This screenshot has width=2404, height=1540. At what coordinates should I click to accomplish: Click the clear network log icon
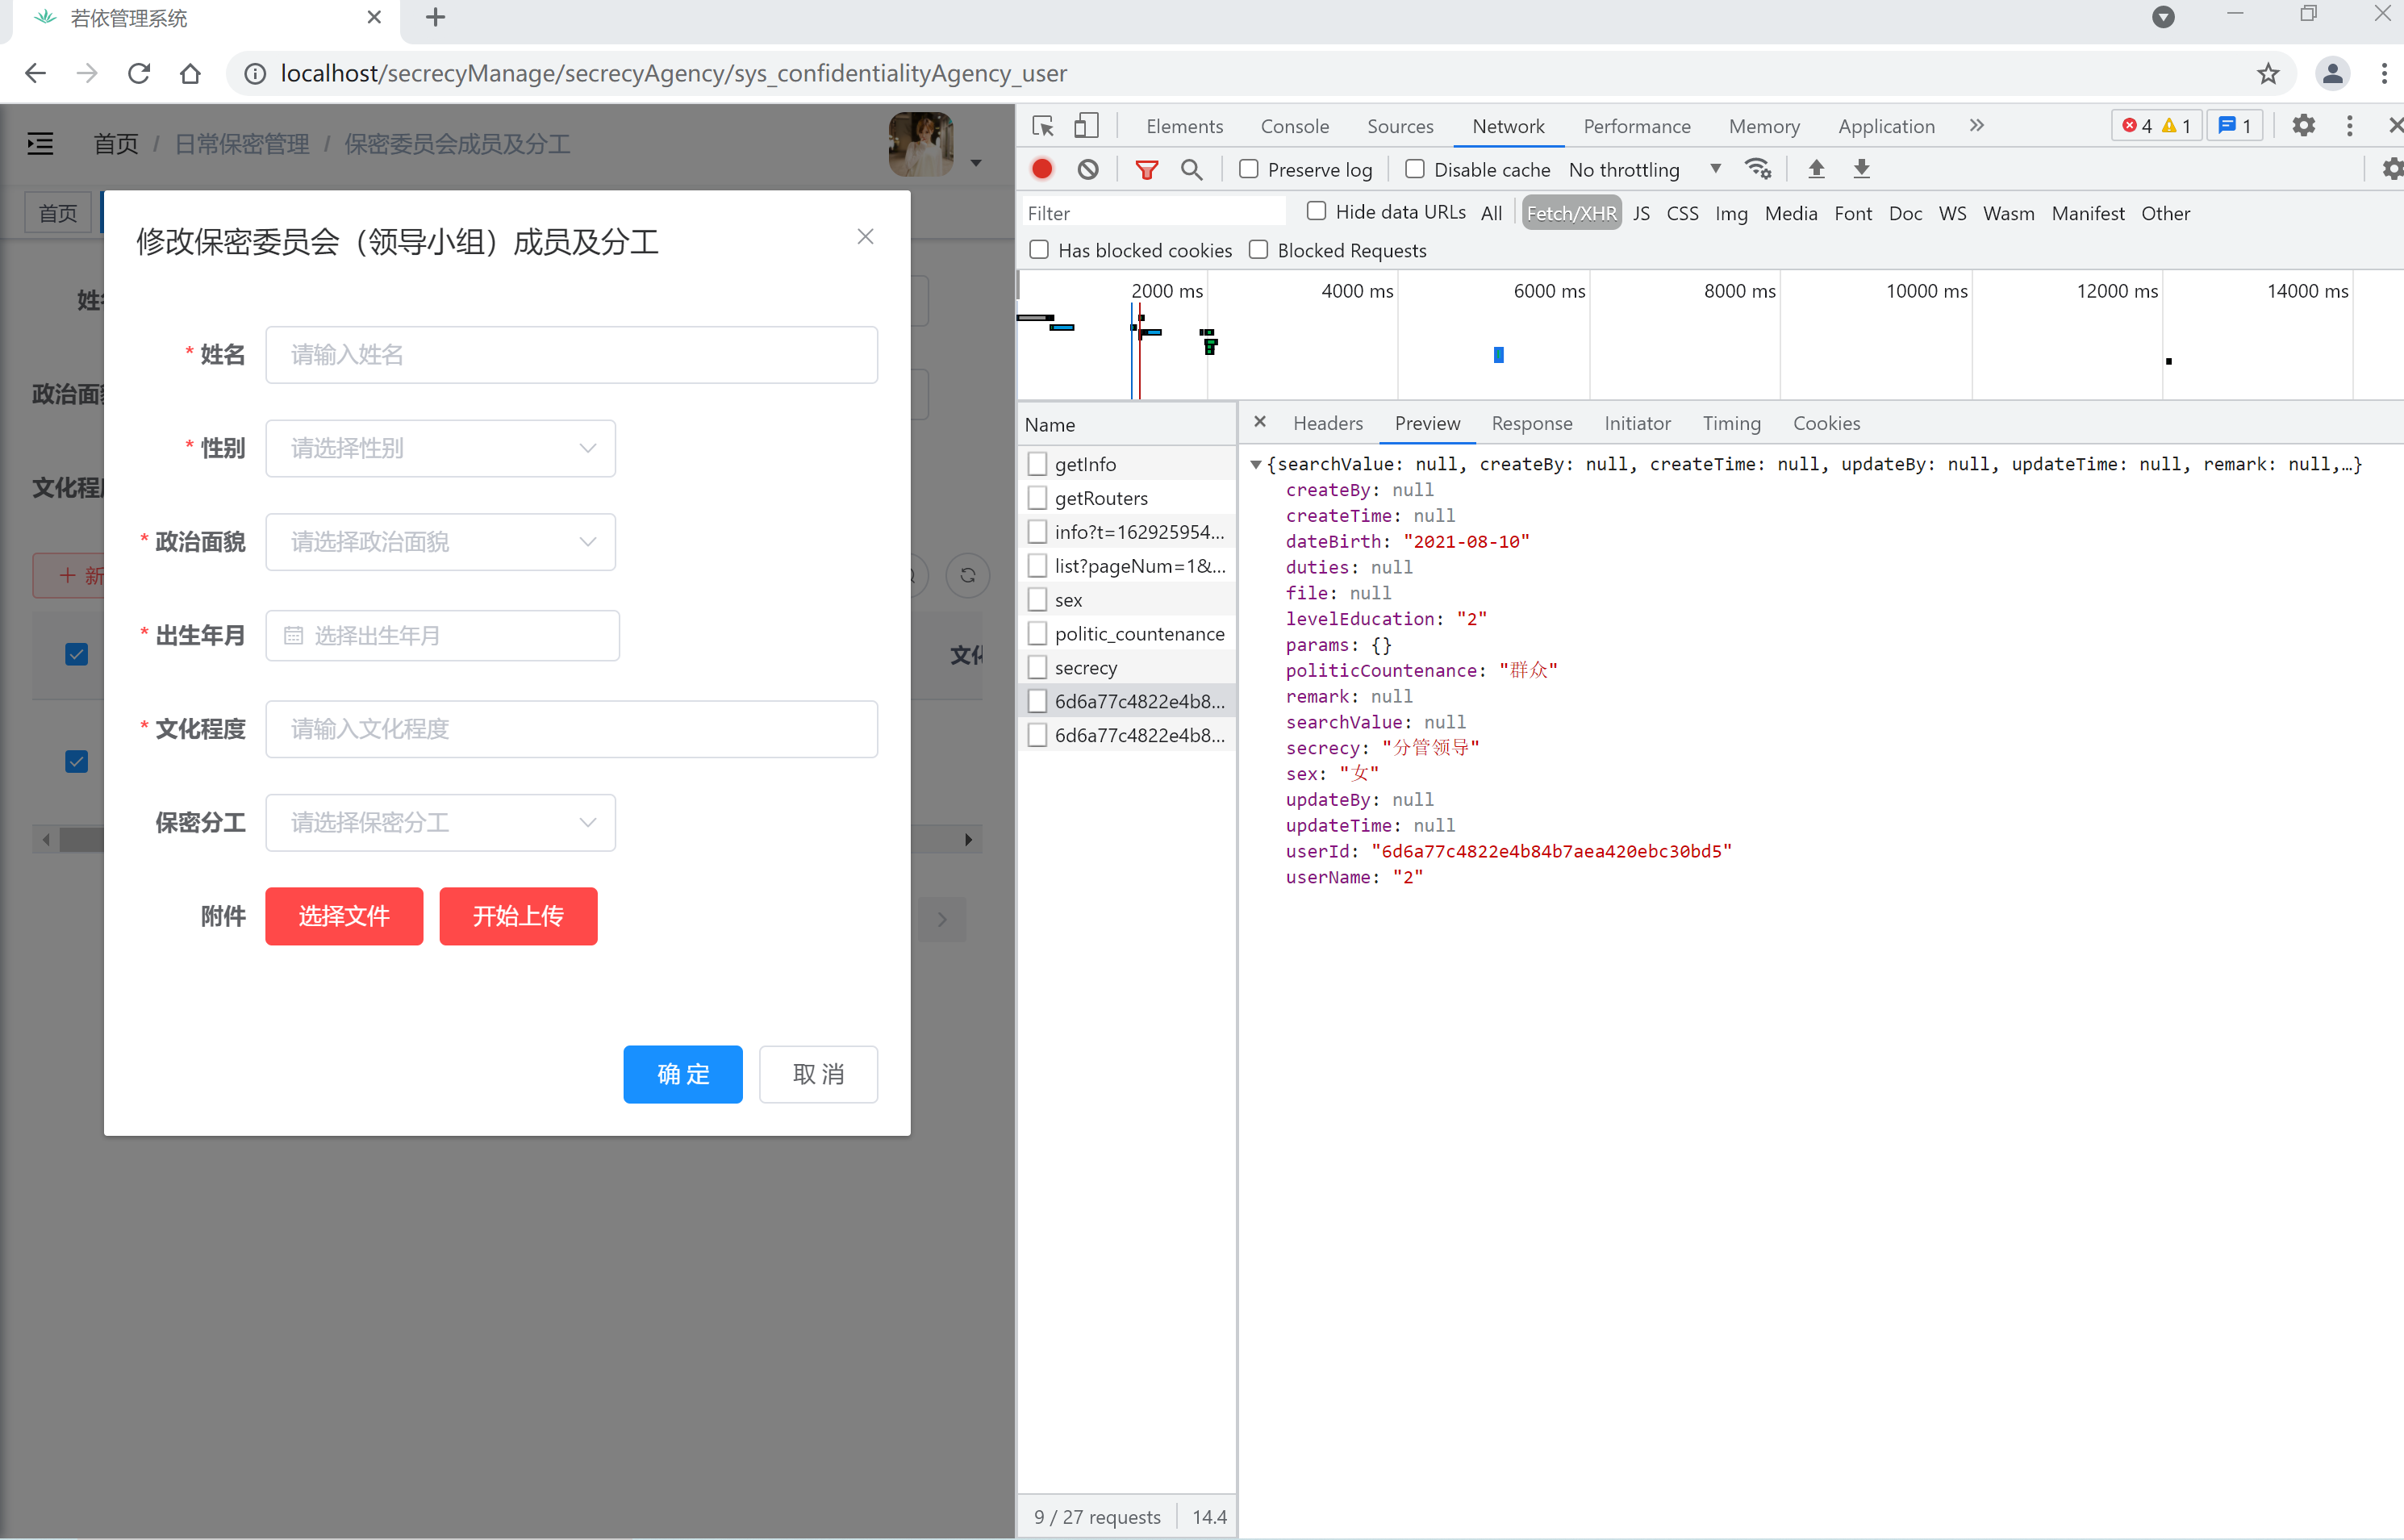[x=1088, y=169]
